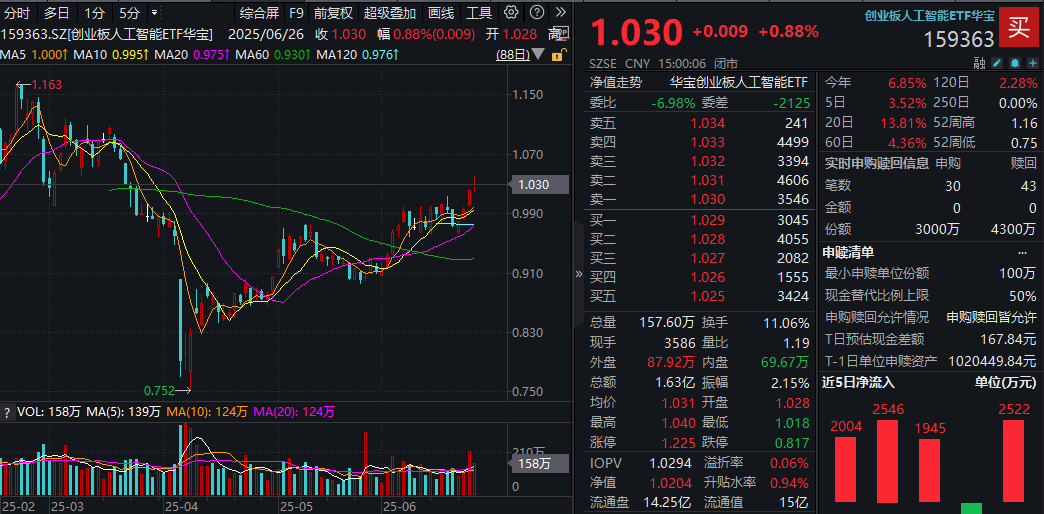
Task: Click the 2522 net inflow bar
Action: 1013,461
